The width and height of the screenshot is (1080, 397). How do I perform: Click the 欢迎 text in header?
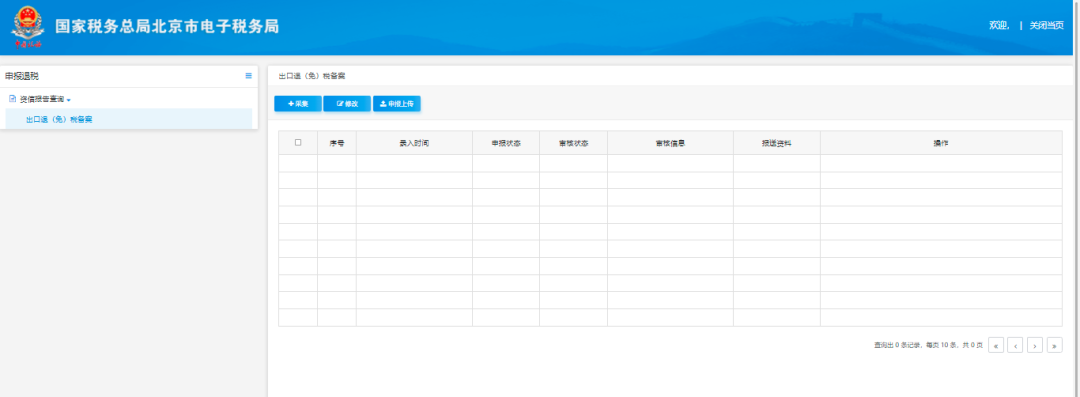coord(999,26)
